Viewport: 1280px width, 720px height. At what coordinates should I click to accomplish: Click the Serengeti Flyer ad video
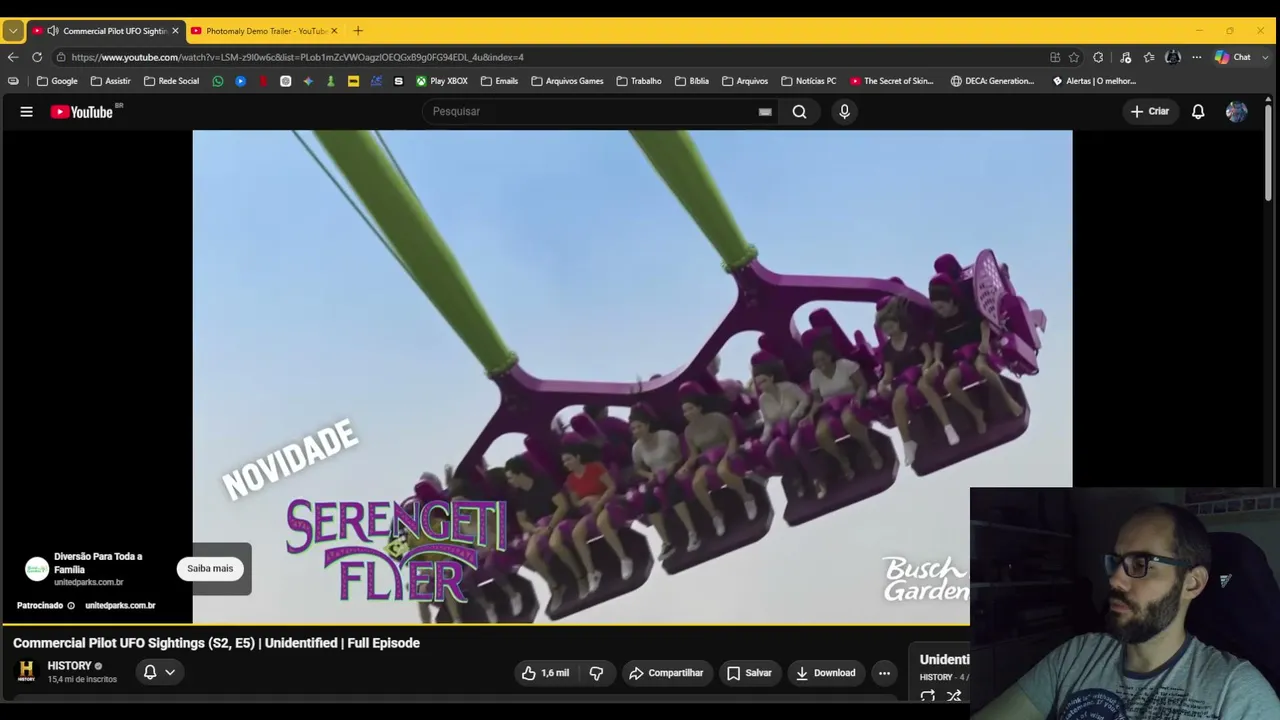(632, 377)
